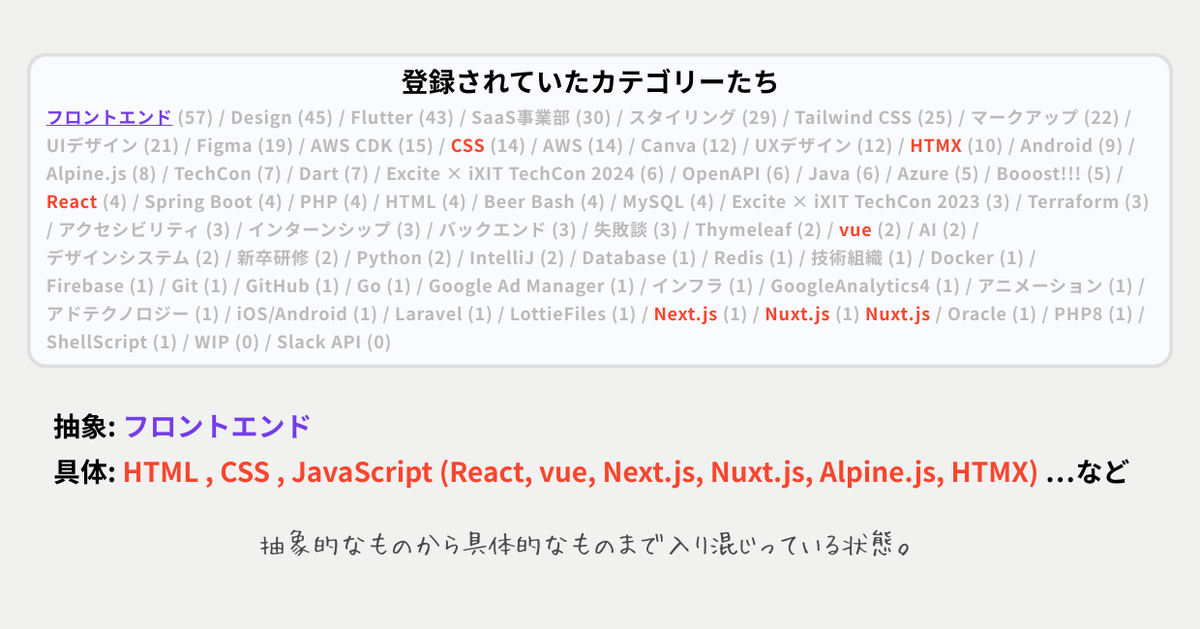Select the Python (2) category
Viewport: 1200px width, 629px height.
pos(405,258)
